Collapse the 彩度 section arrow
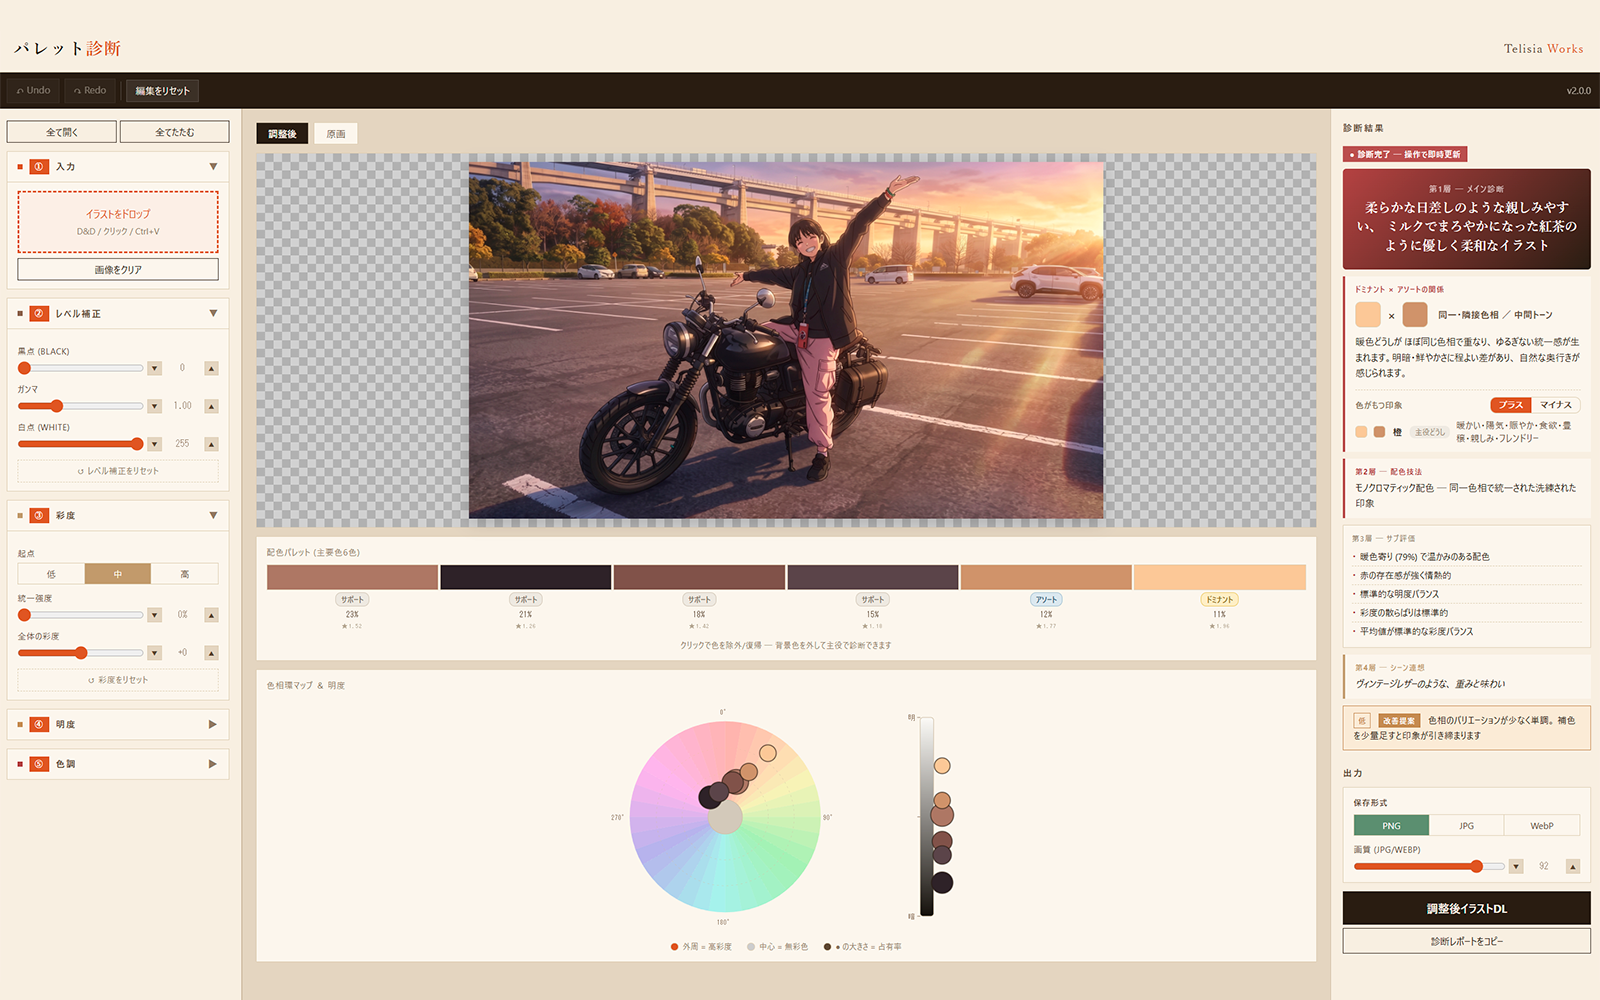 (213, 516)
